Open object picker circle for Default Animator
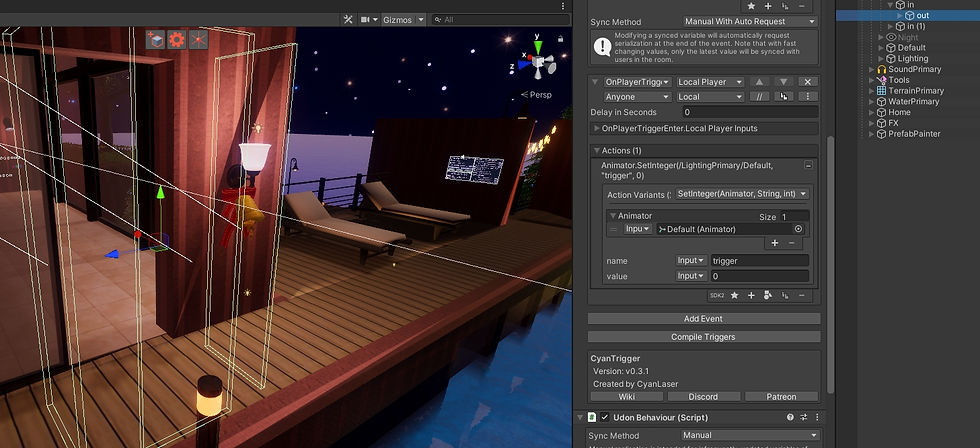The height and width of the screenshot is (448, 980). (x=798, y=229)
